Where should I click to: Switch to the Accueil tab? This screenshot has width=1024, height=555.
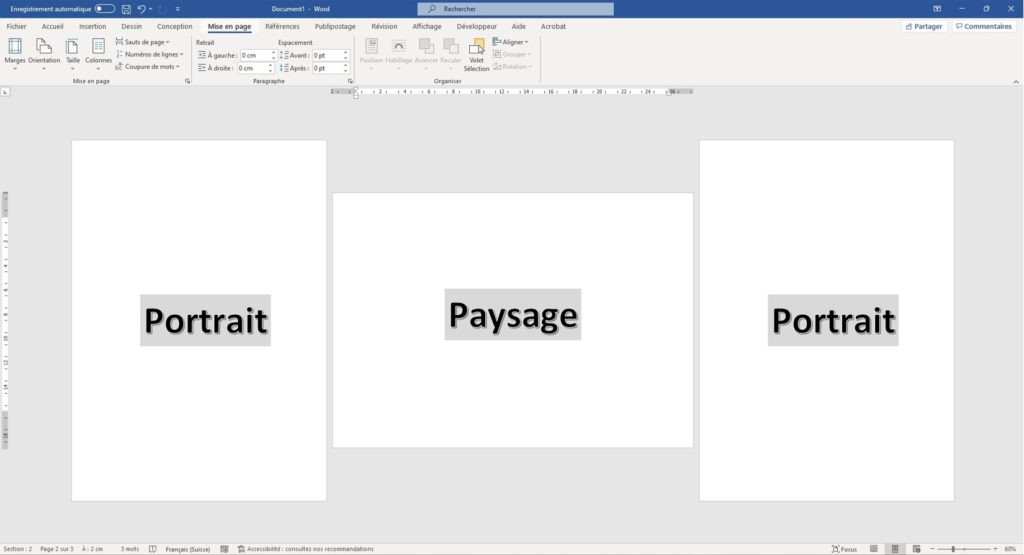tap(52, 27)
